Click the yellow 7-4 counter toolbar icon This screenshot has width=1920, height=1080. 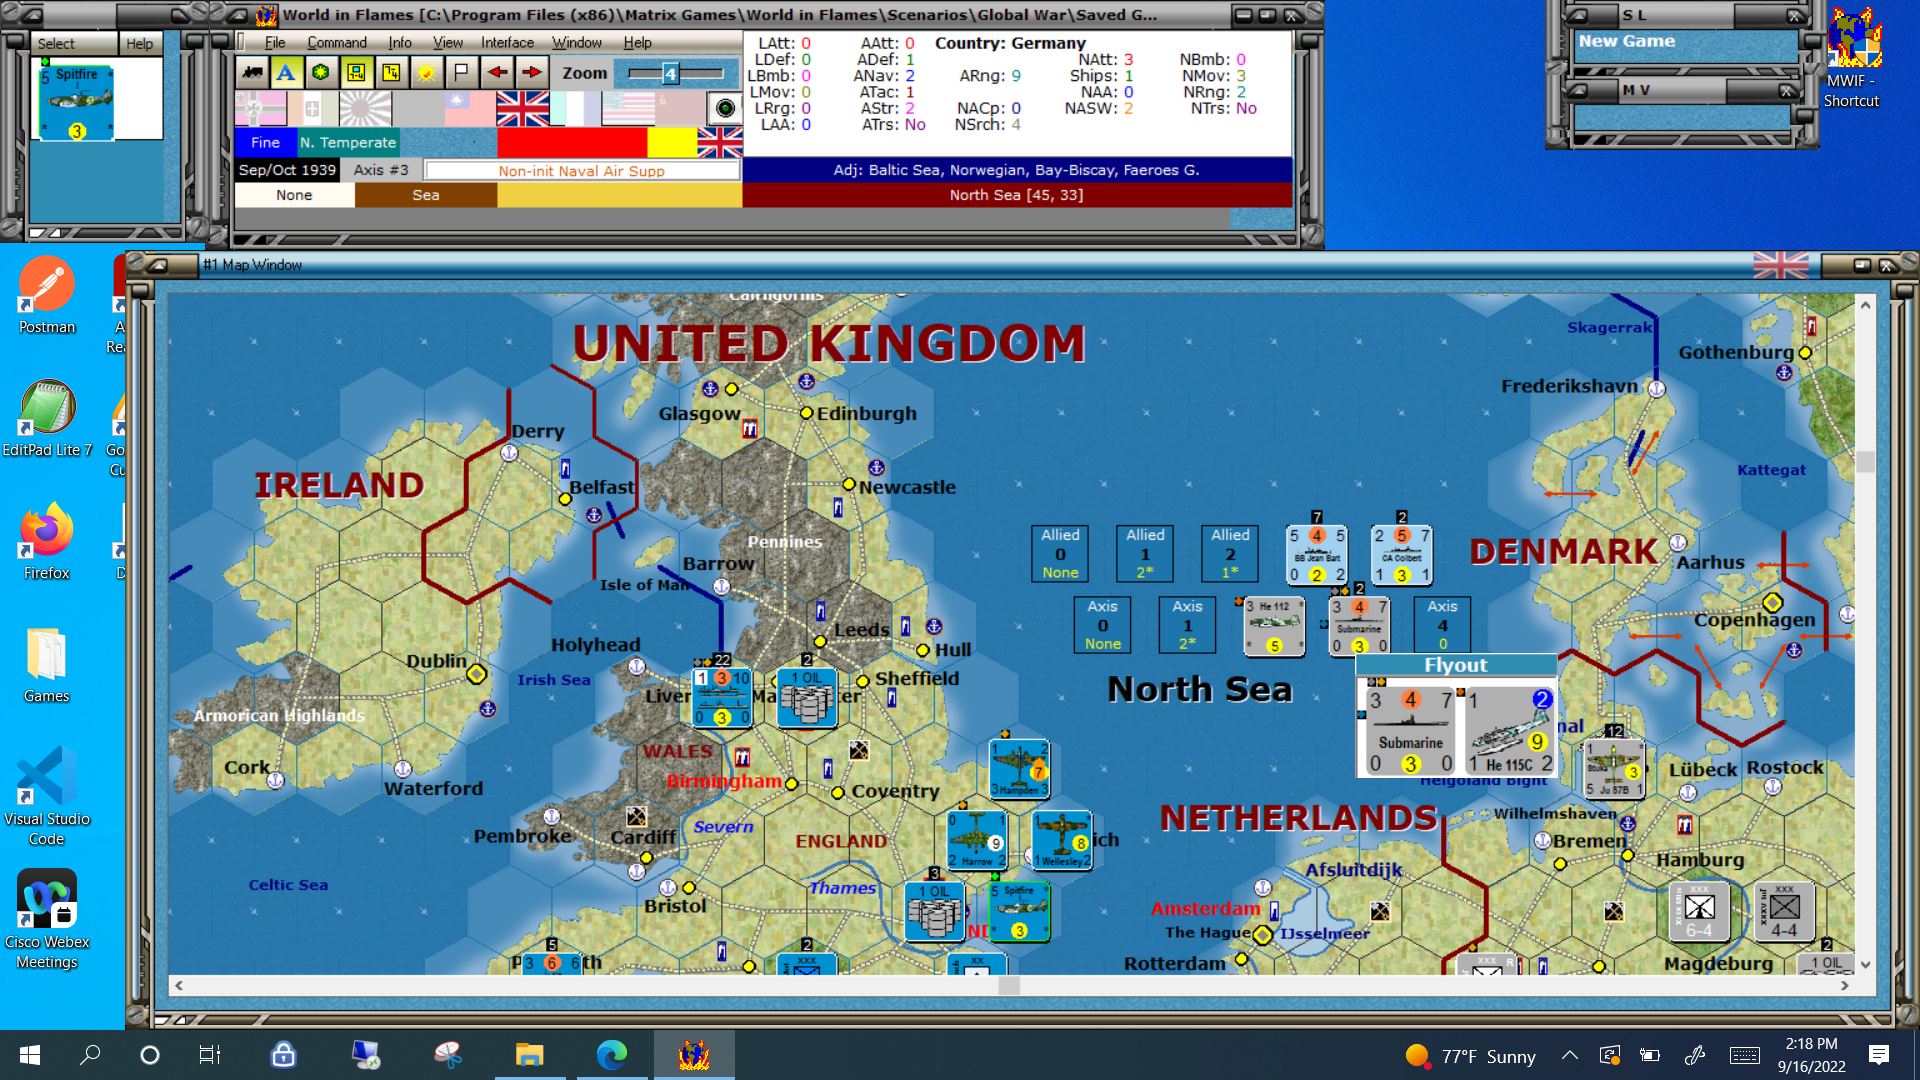[391, 73]
